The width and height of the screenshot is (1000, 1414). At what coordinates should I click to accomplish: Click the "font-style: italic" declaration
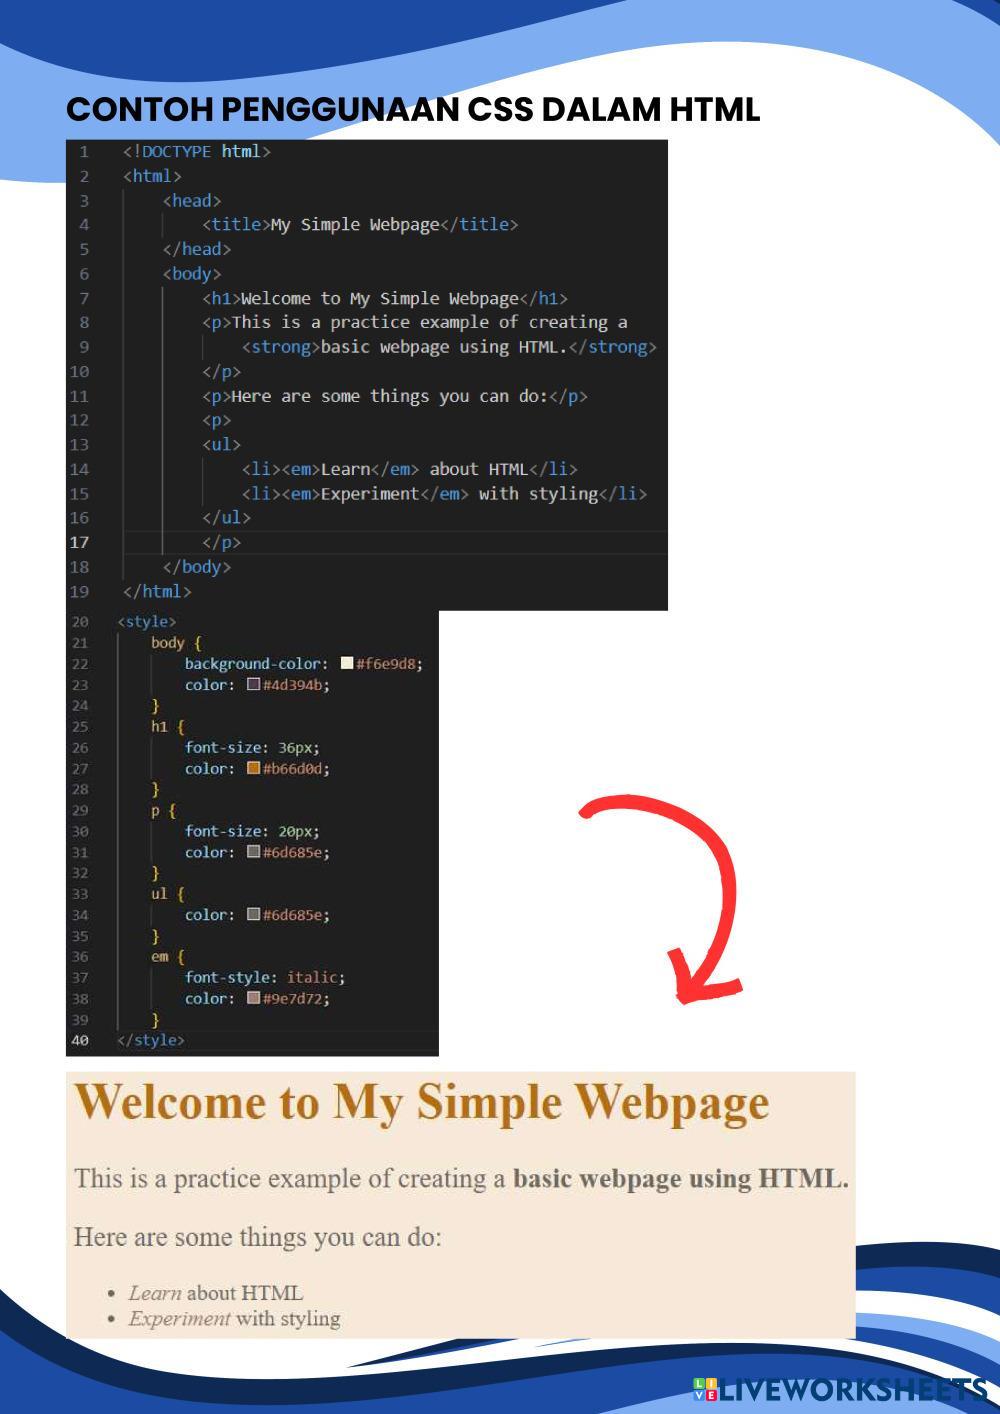(x=265, y=977)
